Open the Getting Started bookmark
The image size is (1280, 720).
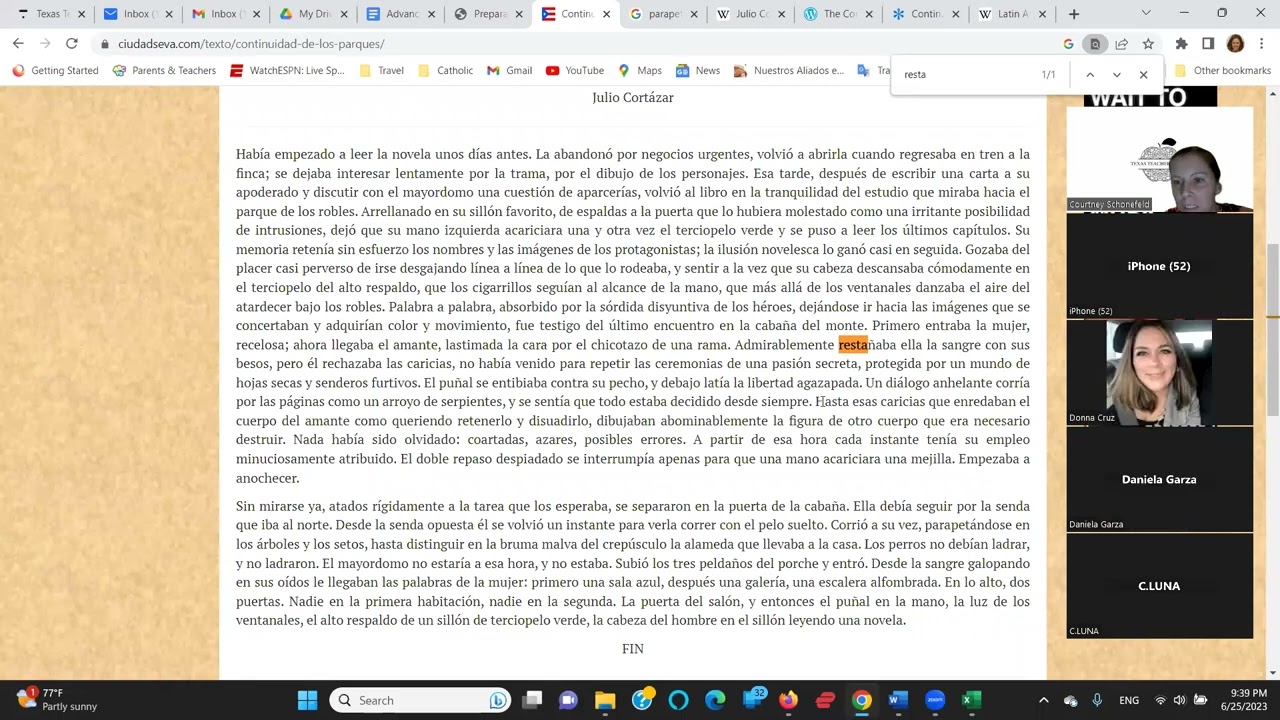coord(55,71)
